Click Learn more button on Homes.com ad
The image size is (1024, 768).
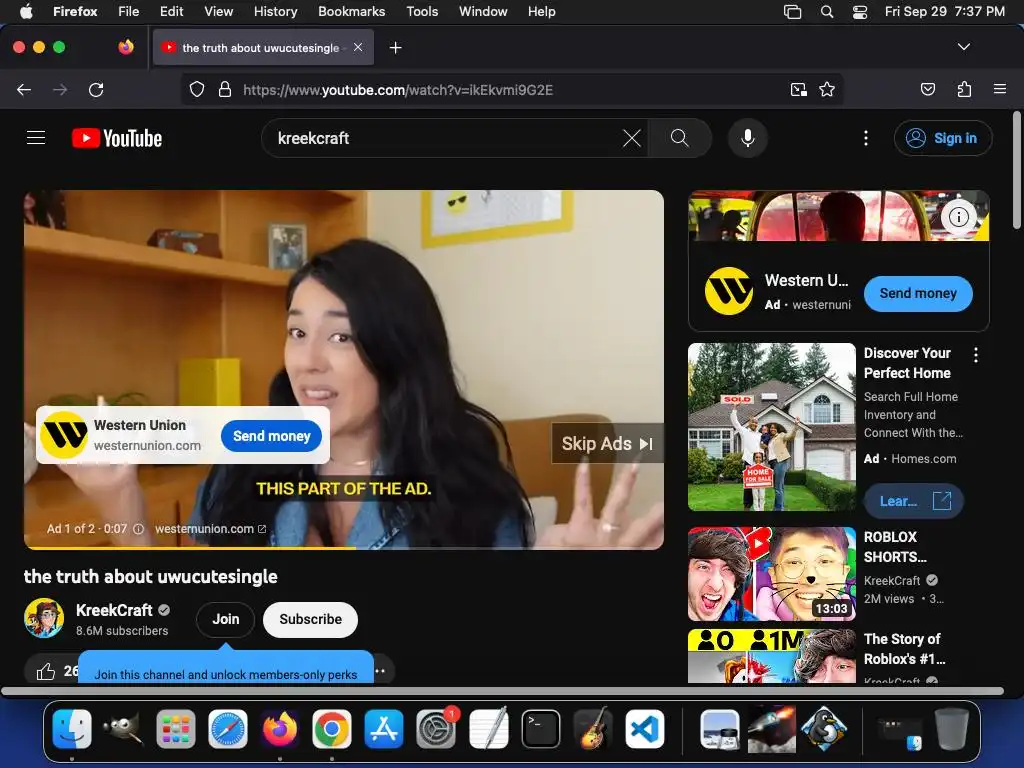[914, 501]
